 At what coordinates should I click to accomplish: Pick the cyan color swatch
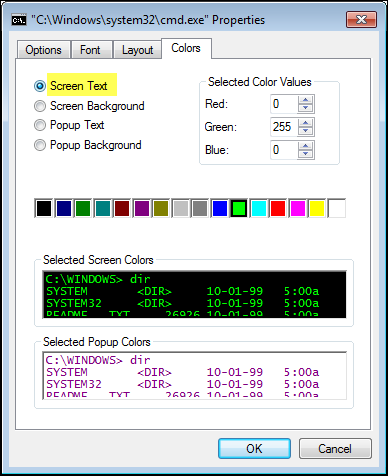pos(259,208)
